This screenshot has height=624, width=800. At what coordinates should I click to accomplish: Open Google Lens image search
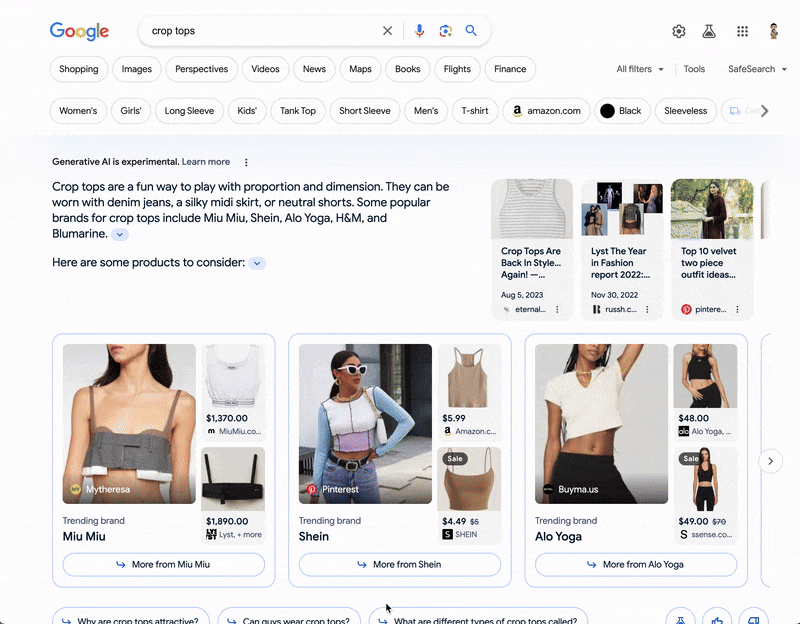(x=445, y=31)
